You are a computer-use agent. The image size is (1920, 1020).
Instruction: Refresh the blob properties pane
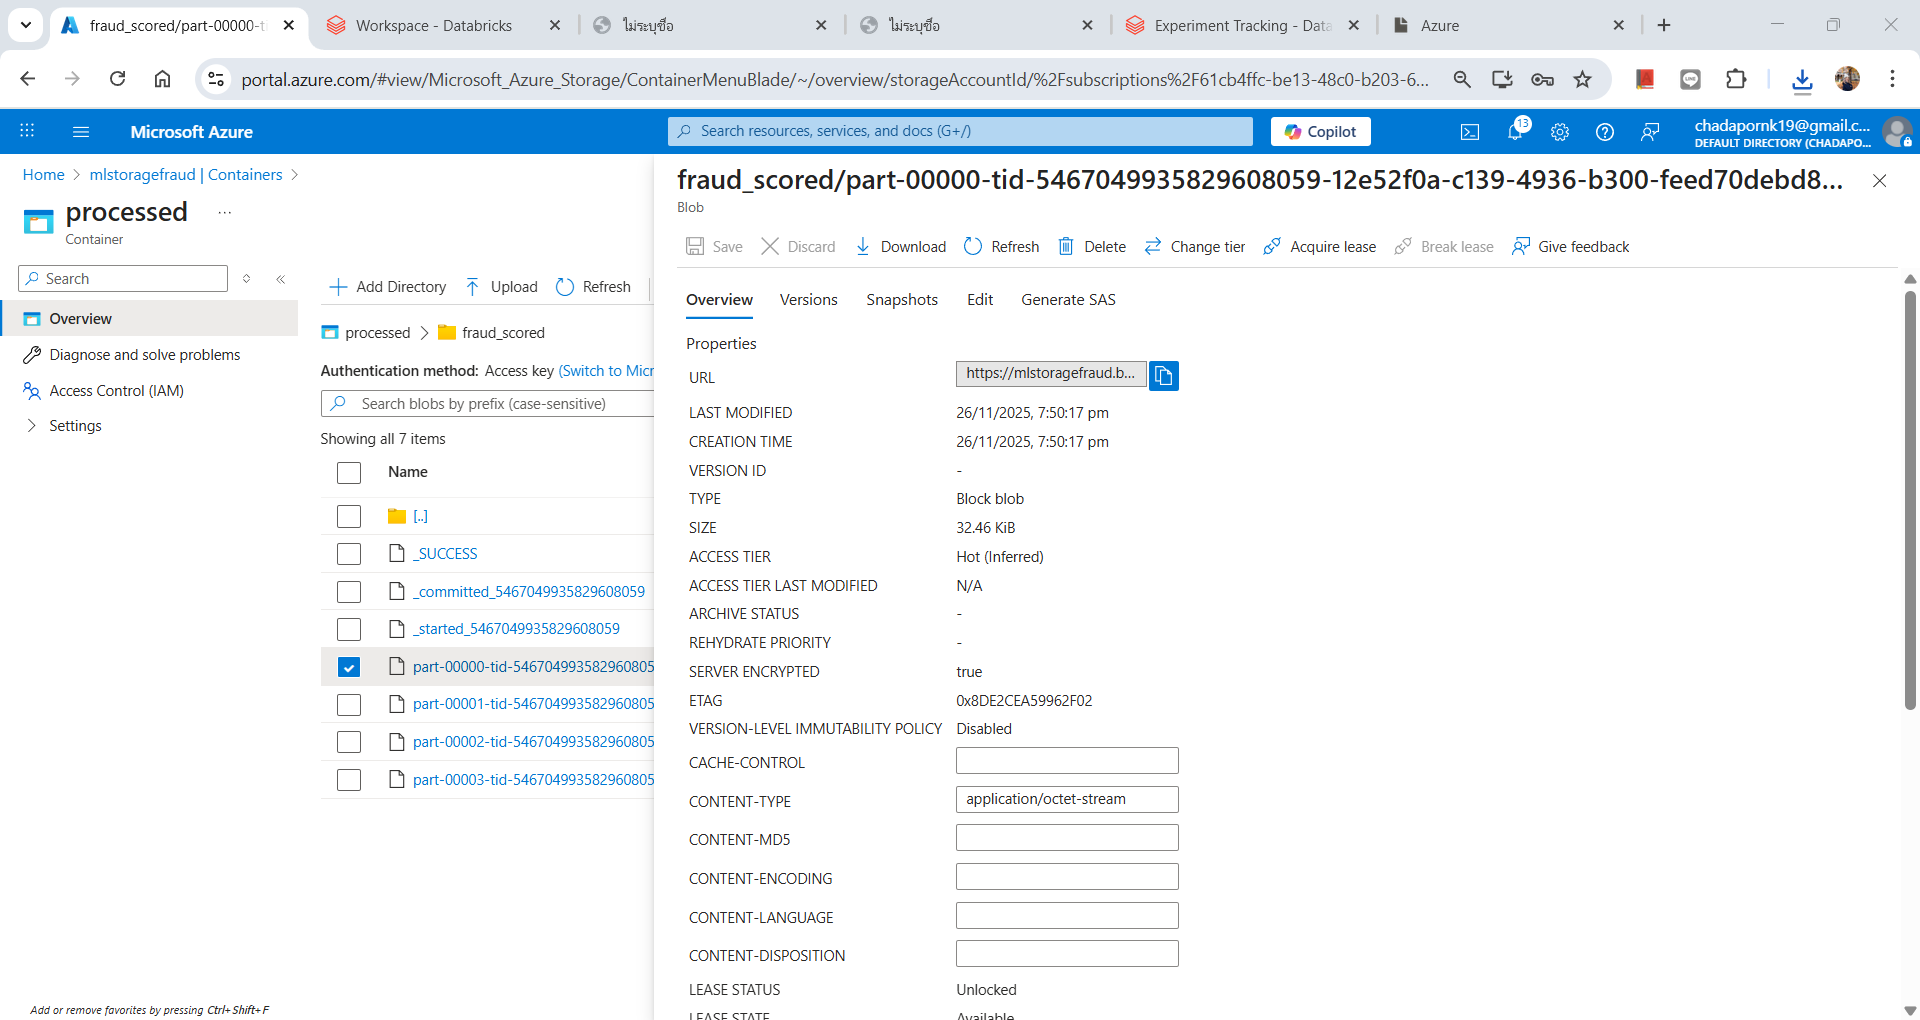pos(1001,247)
